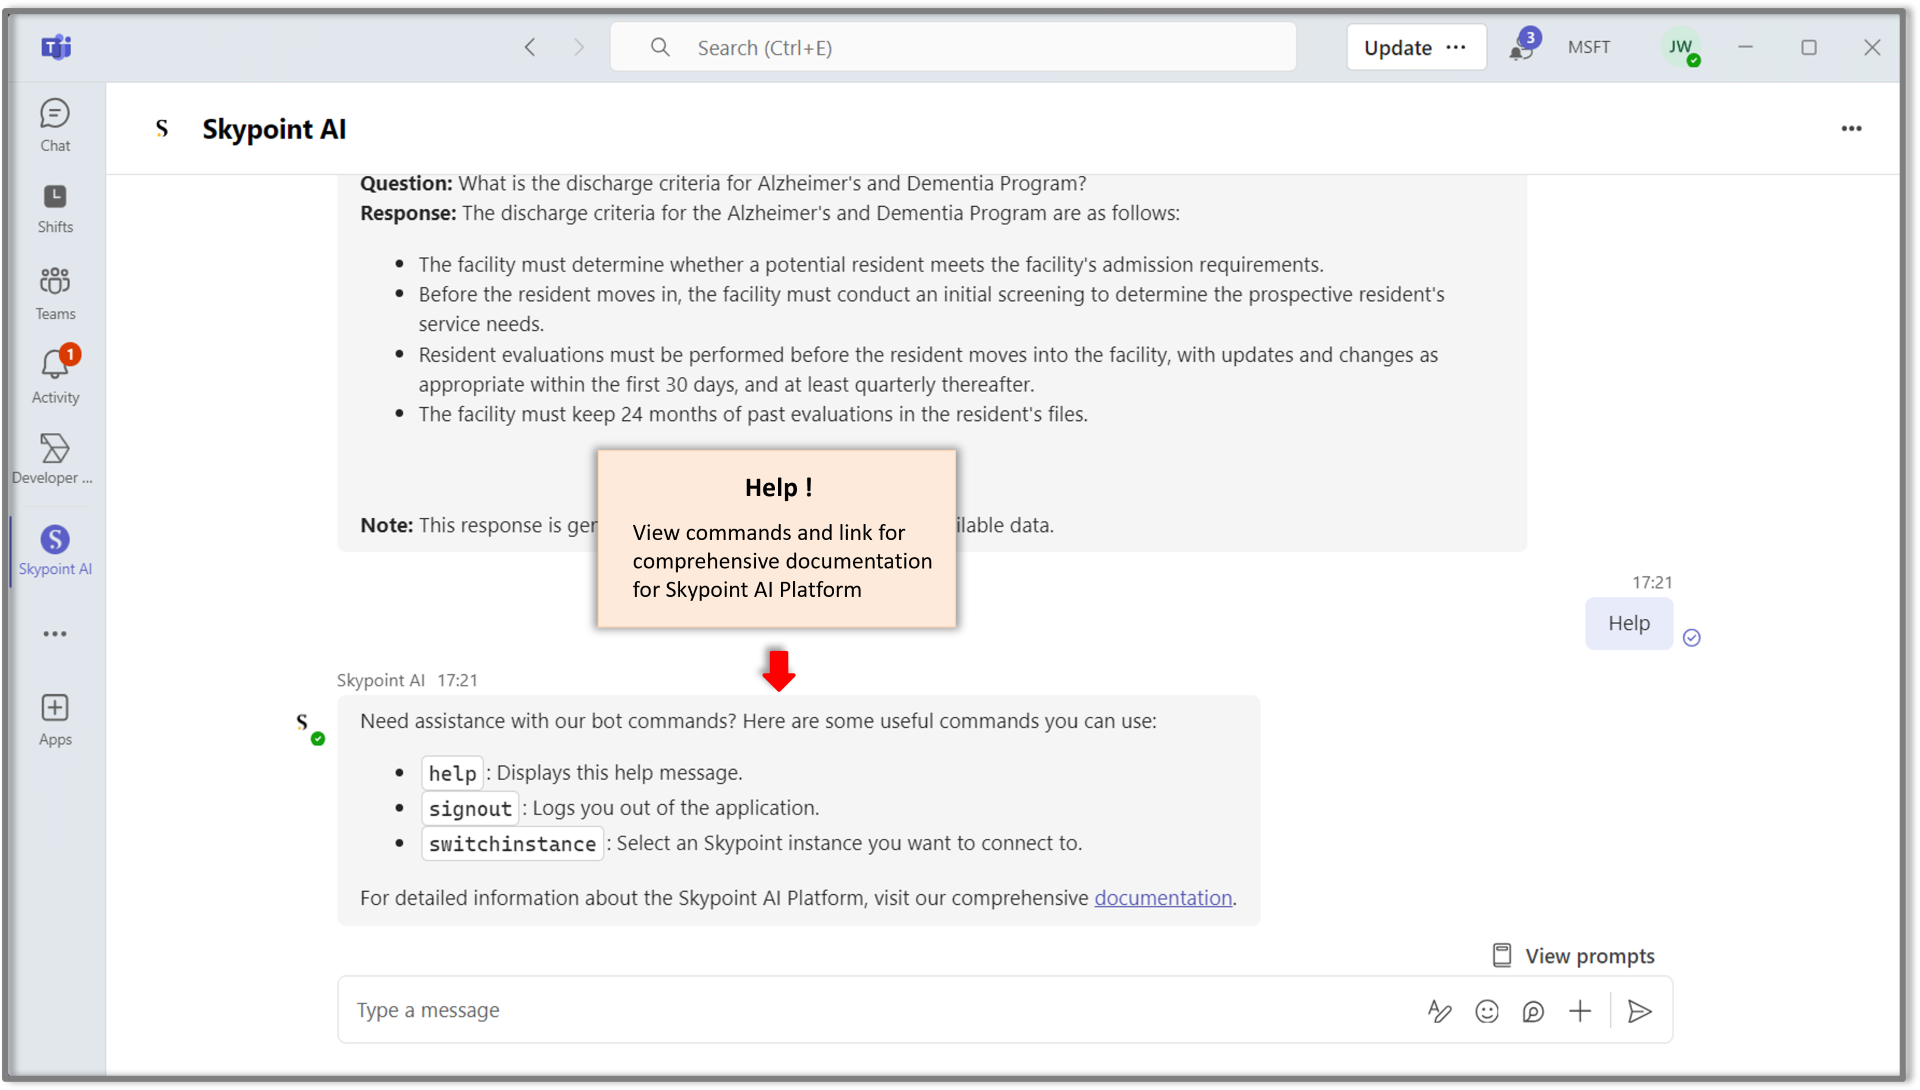Open the Developer Portal app

tap(54, 458)
